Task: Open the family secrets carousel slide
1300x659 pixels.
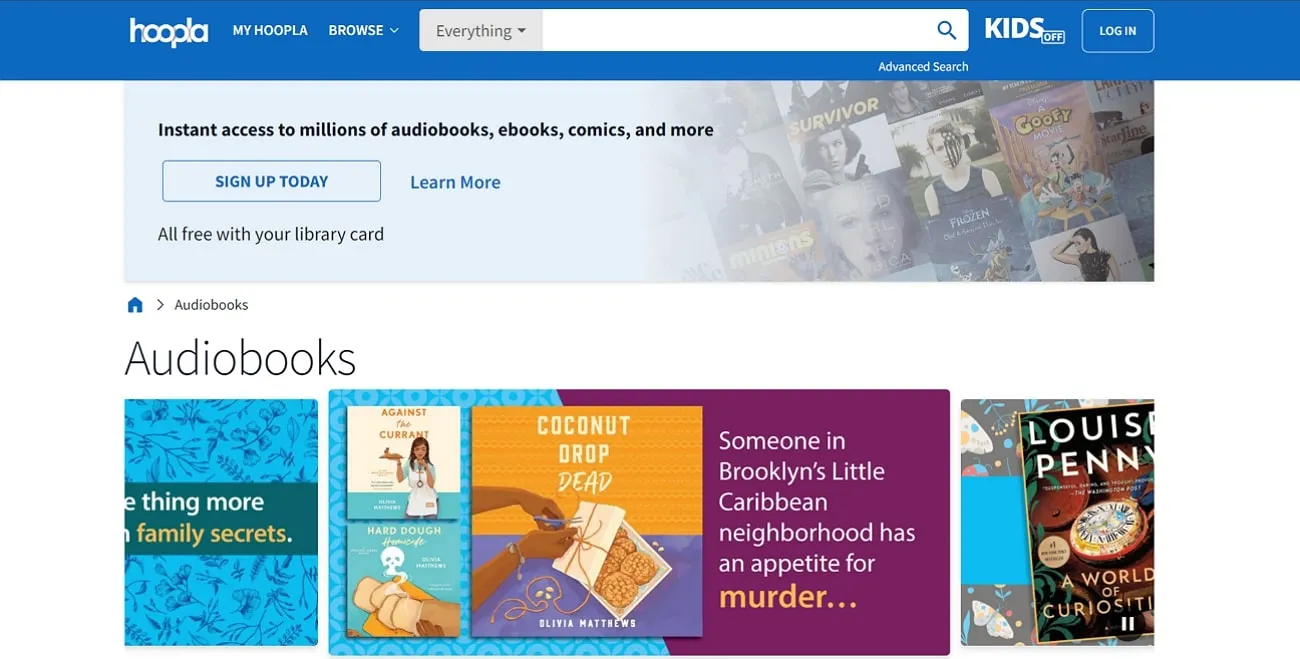Action: 221,522
